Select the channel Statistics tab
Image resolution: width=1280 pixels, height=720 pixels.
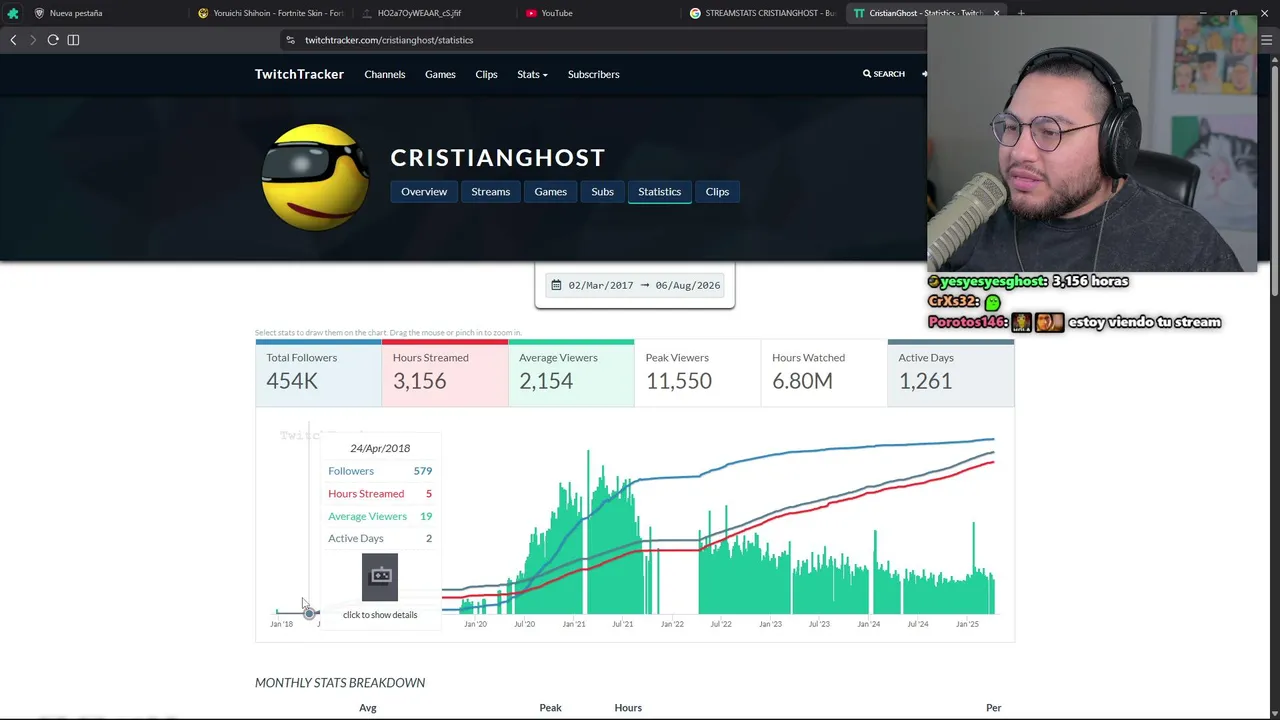[x=660, y=192]
